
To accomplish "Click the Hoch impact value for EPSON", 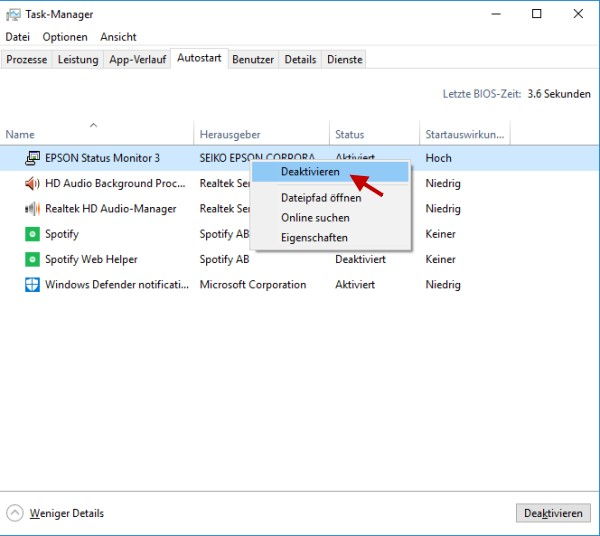I will 439,158.
